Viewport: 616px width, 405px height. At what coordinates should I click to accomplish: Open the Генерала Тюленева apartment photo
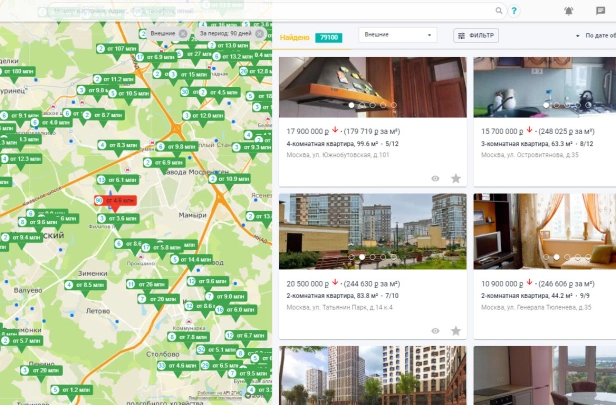(545, 231)
